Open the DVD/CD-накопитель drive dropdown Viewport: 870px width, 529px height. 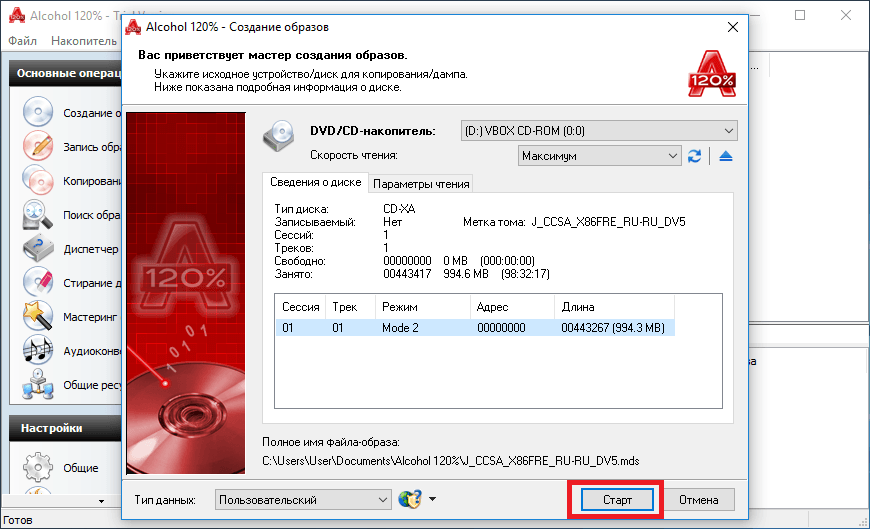[599, 131]
